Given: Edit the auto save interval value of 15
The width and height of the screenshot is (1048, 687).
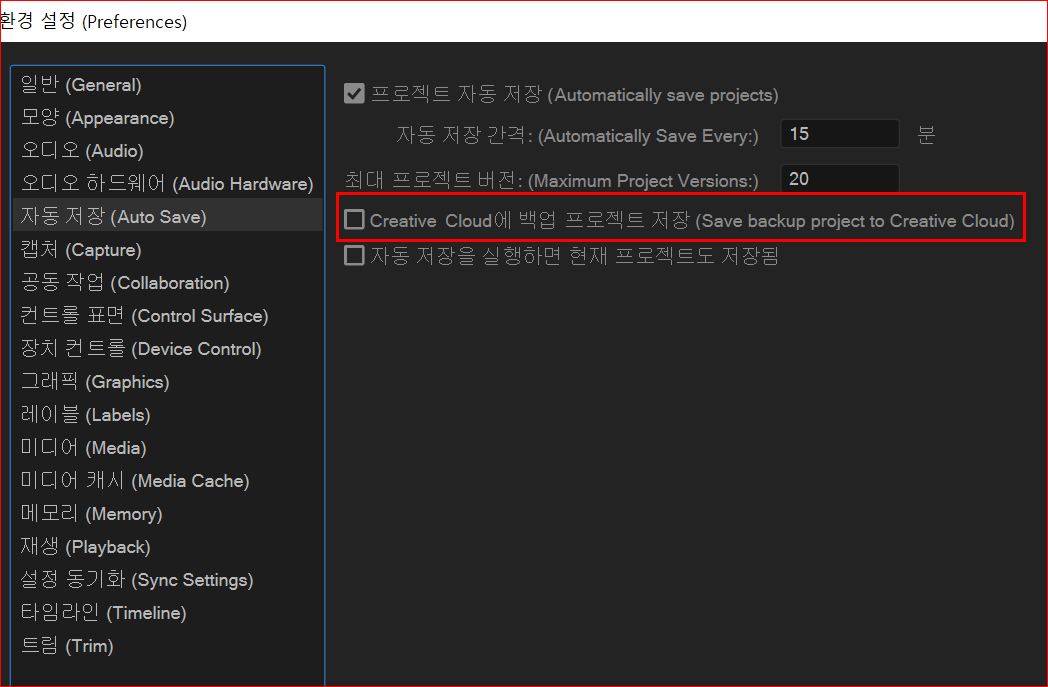Looking at the screenshot, I should coord(839,133).
